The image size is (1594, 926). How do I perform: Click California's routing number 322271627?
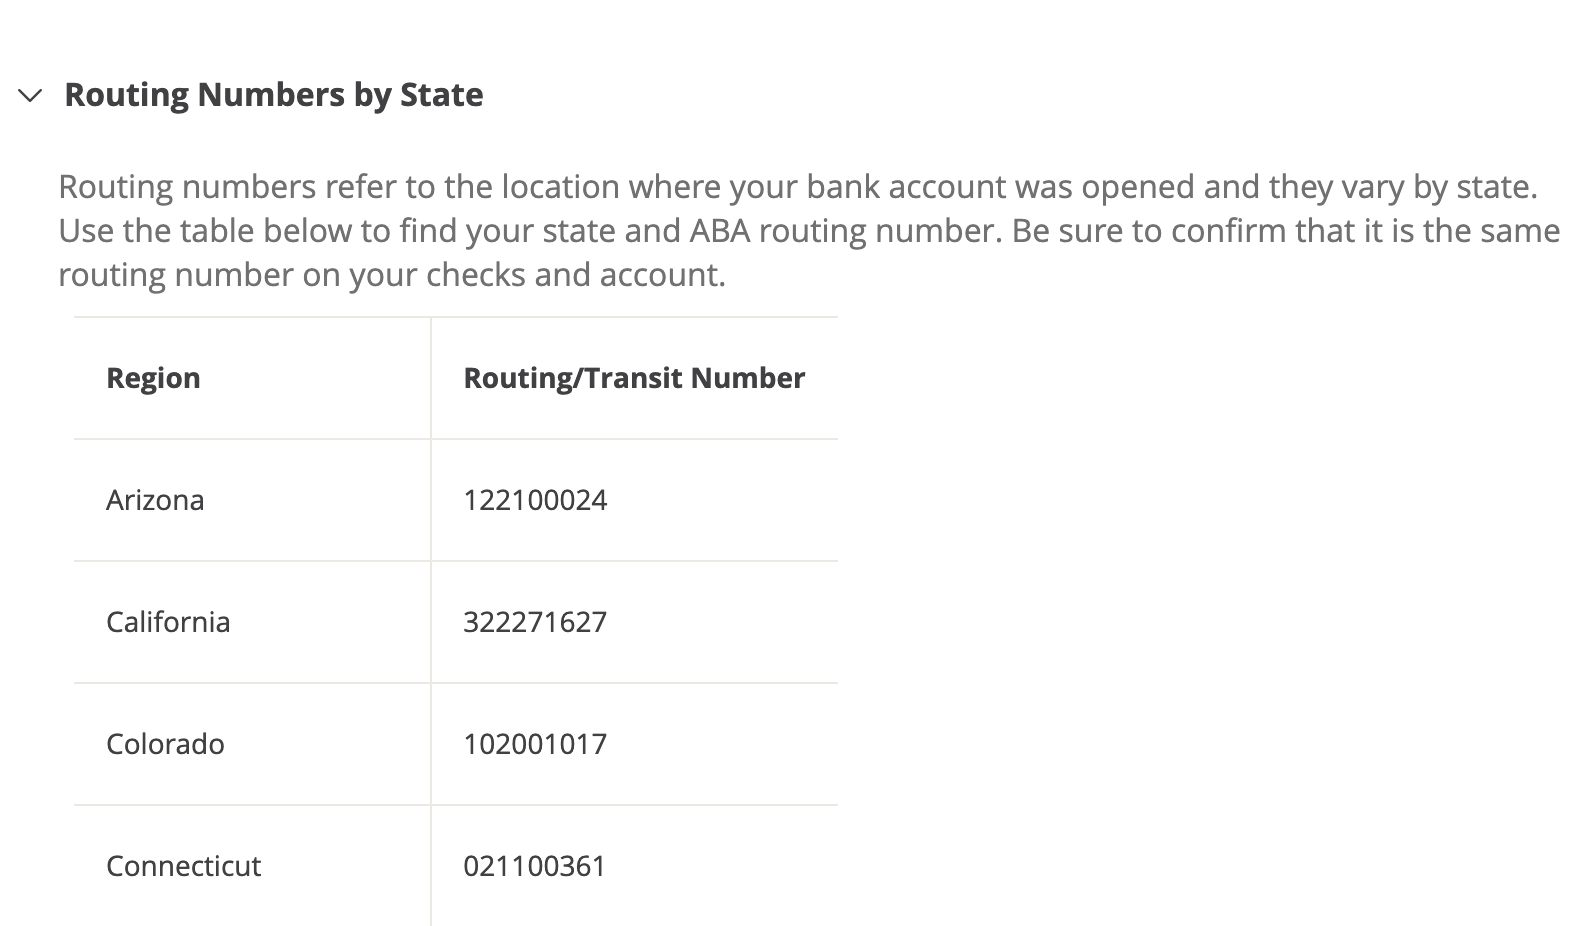click(535, 622)
